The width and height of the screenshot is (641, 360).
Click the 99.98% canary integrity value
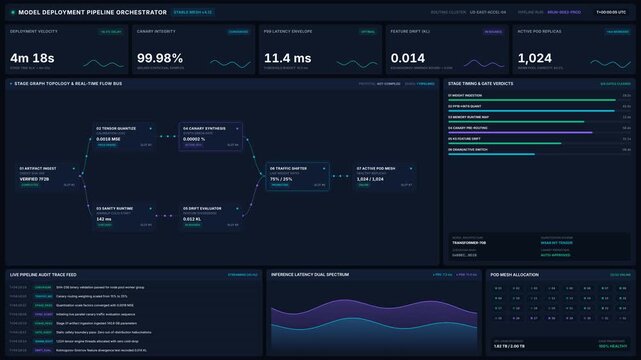pos(160,58)
